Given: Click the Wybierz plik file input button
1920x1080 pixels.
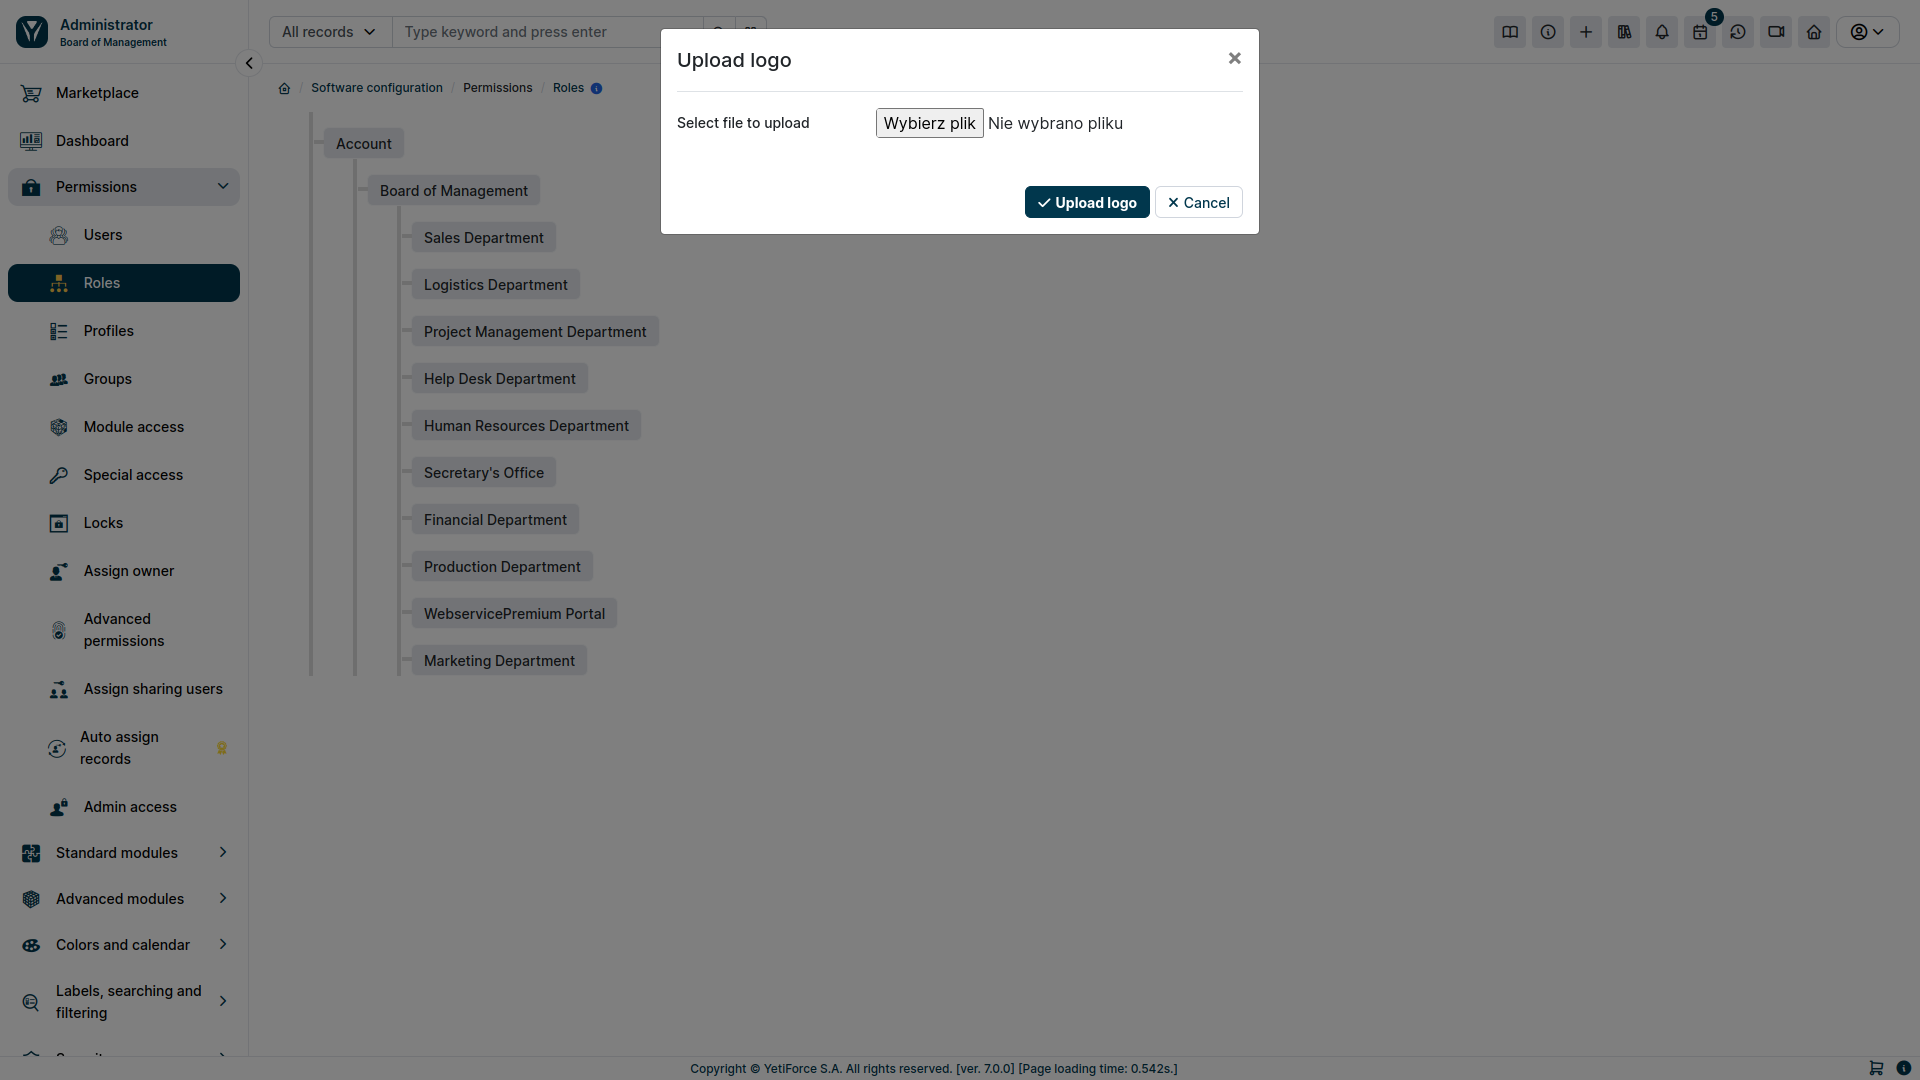Looking at the screenshot, I should (928, 123).
